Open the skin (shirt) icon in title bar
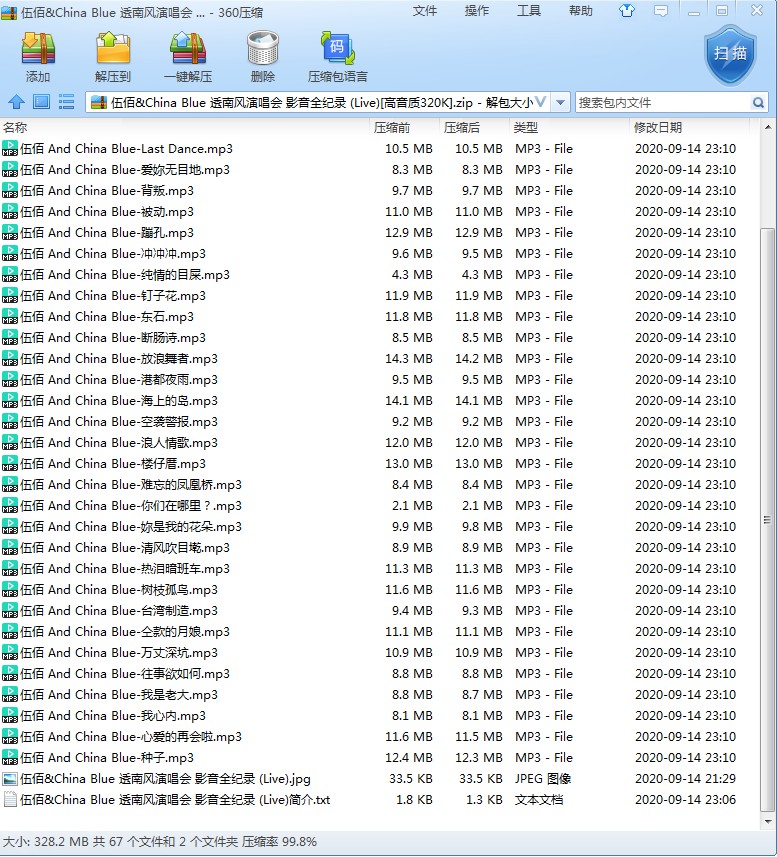The height and width of the screenshot is (857, 777). click(x=627, y=11)
